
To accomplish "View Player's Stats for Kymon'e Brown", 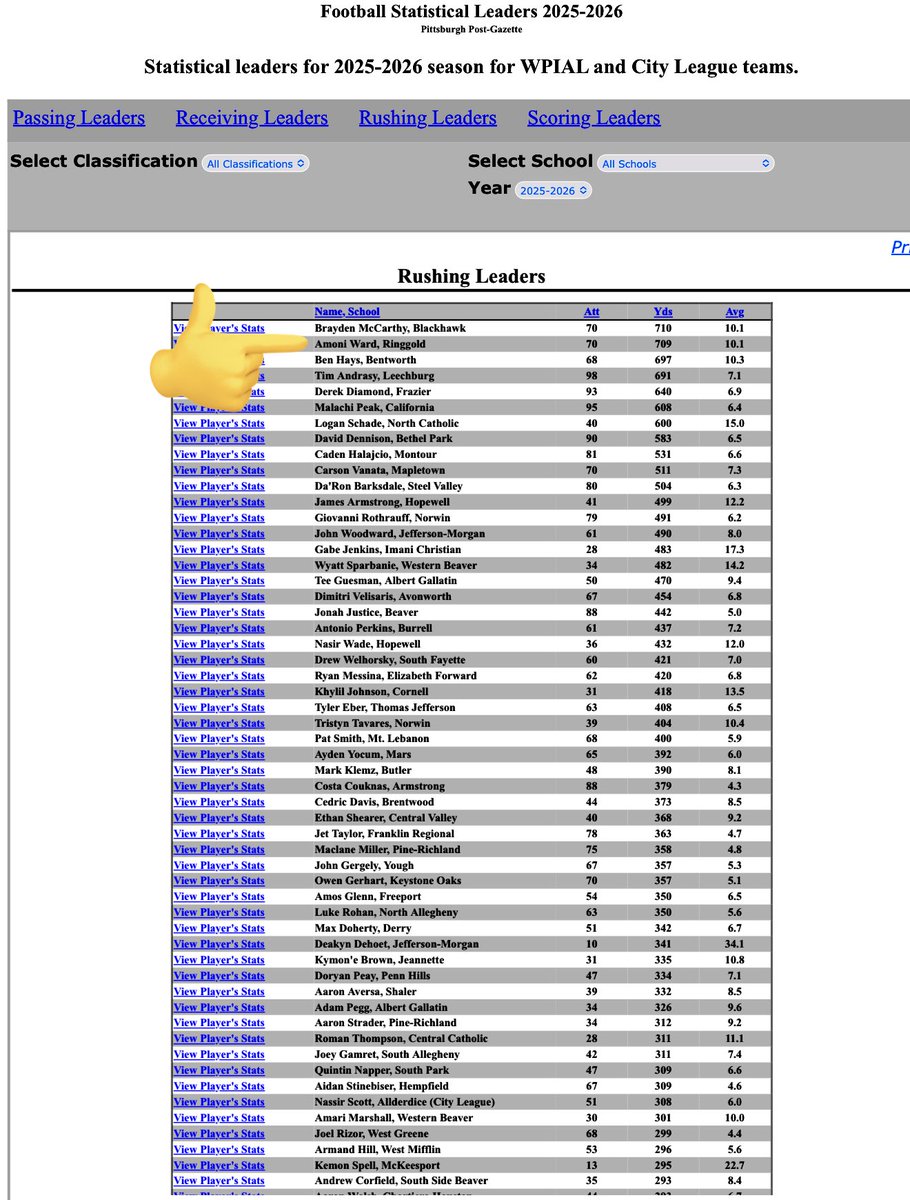I will tap(219, 959).
